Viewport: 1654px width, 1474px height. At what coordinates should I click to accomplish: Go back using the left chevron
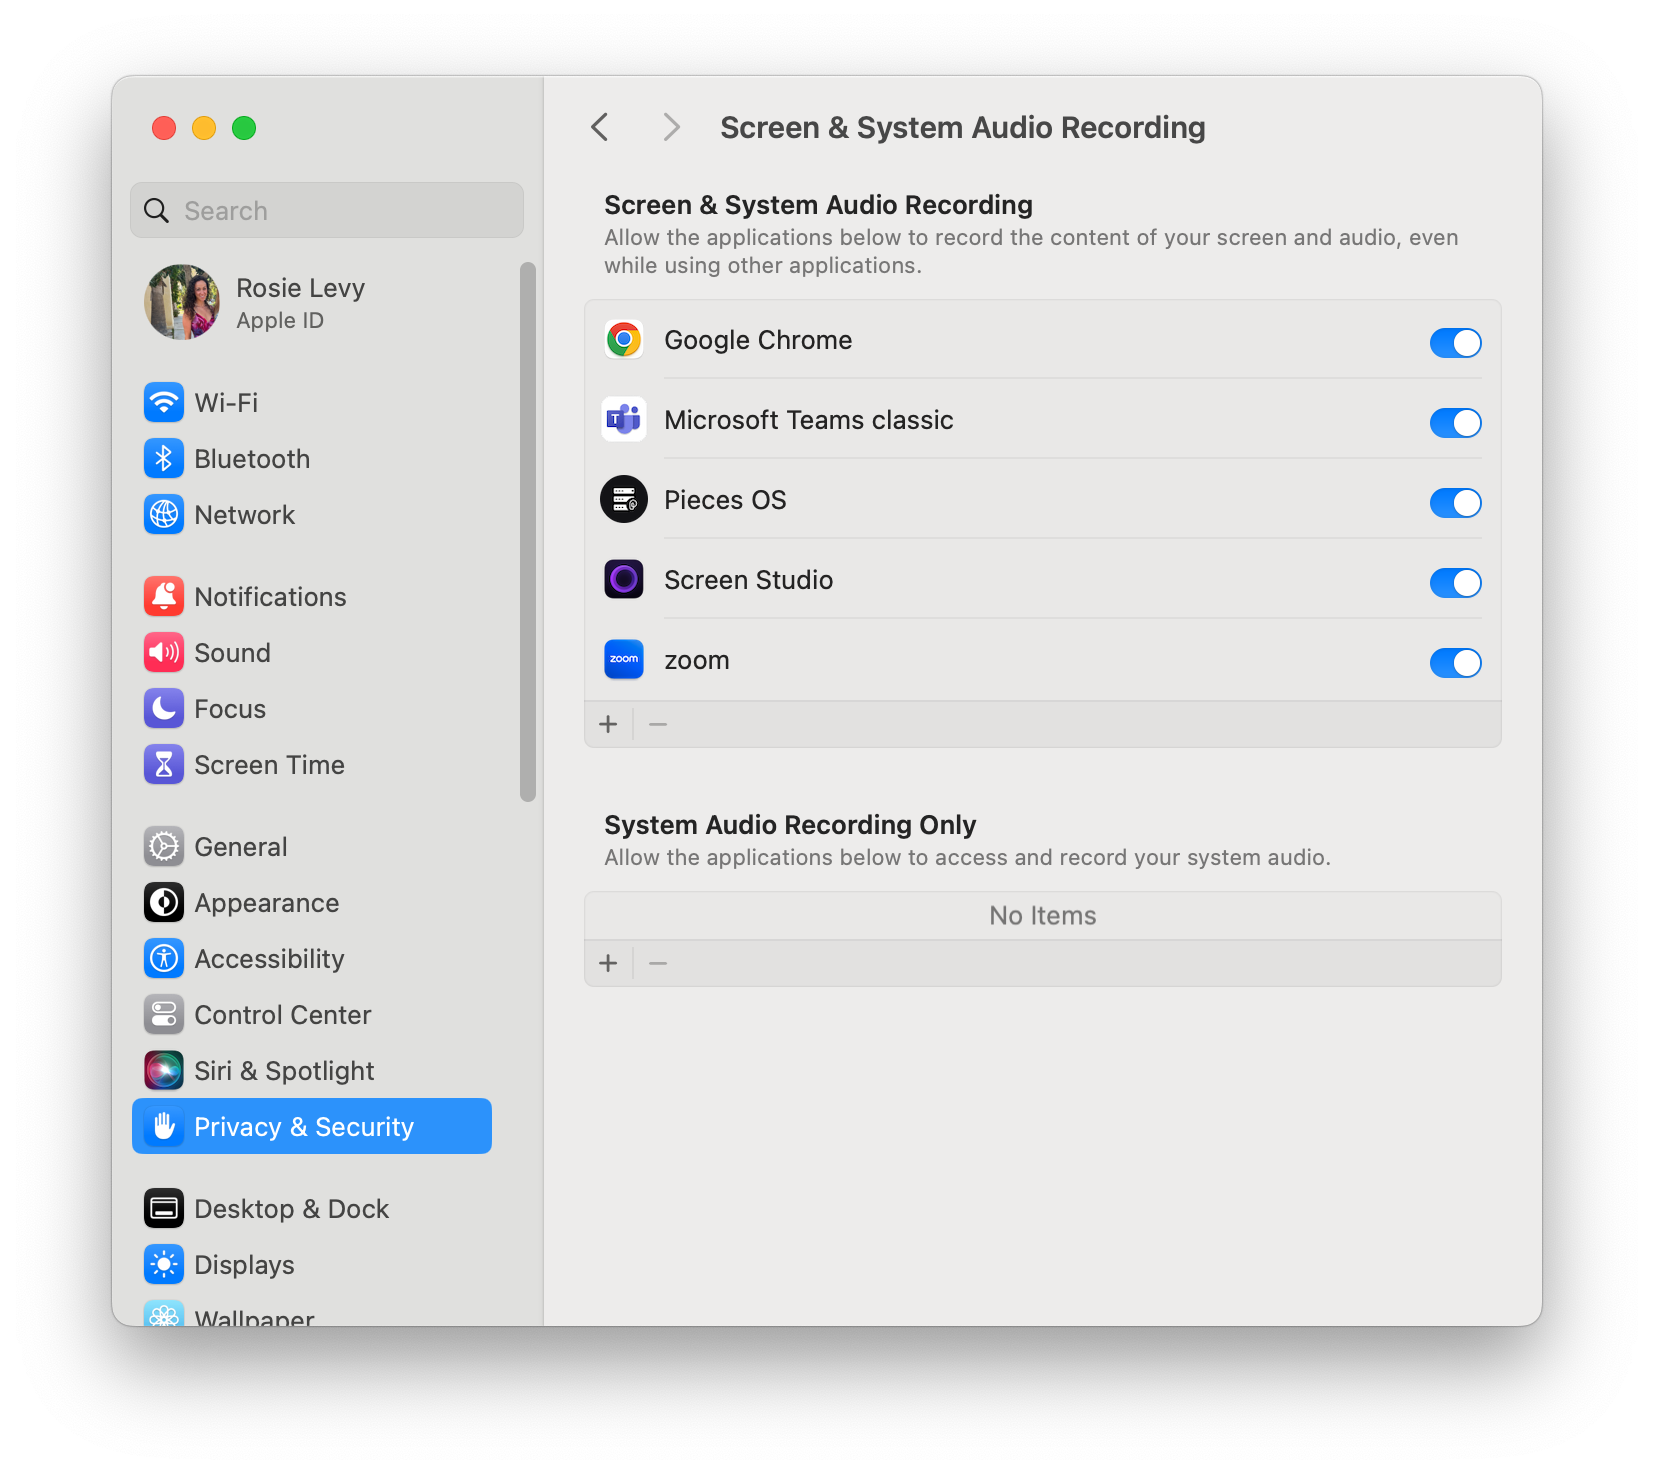click(x=600, y=128)
